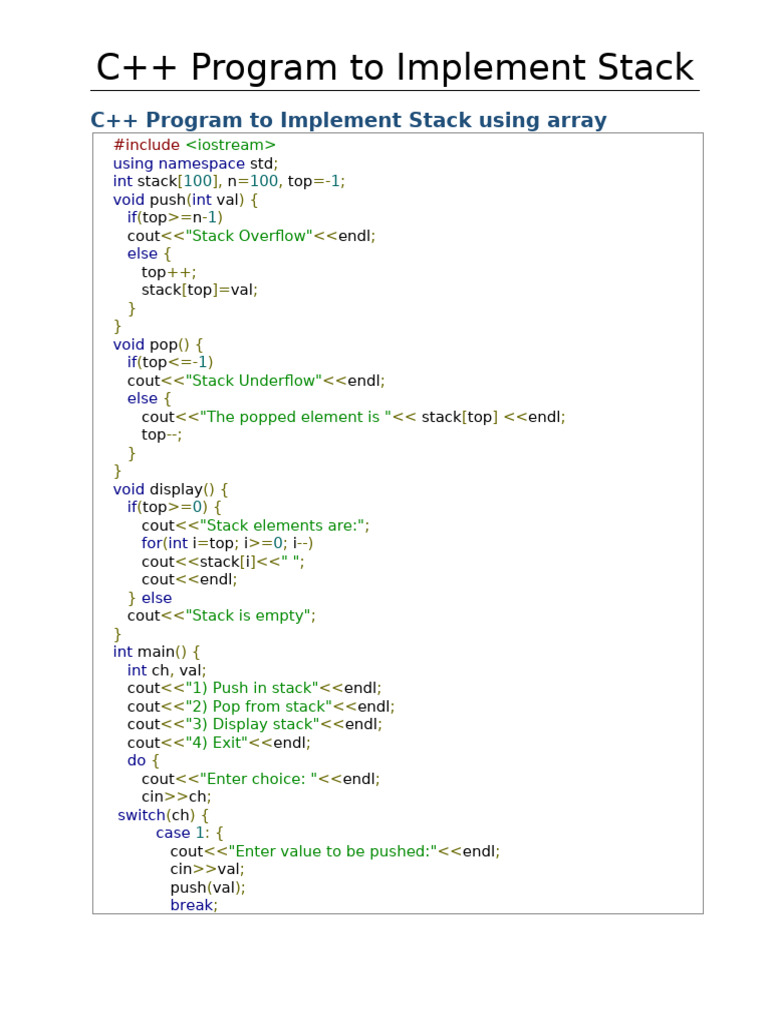
Task: Click the "3) Display stack" line
Action: pos(255,724)
